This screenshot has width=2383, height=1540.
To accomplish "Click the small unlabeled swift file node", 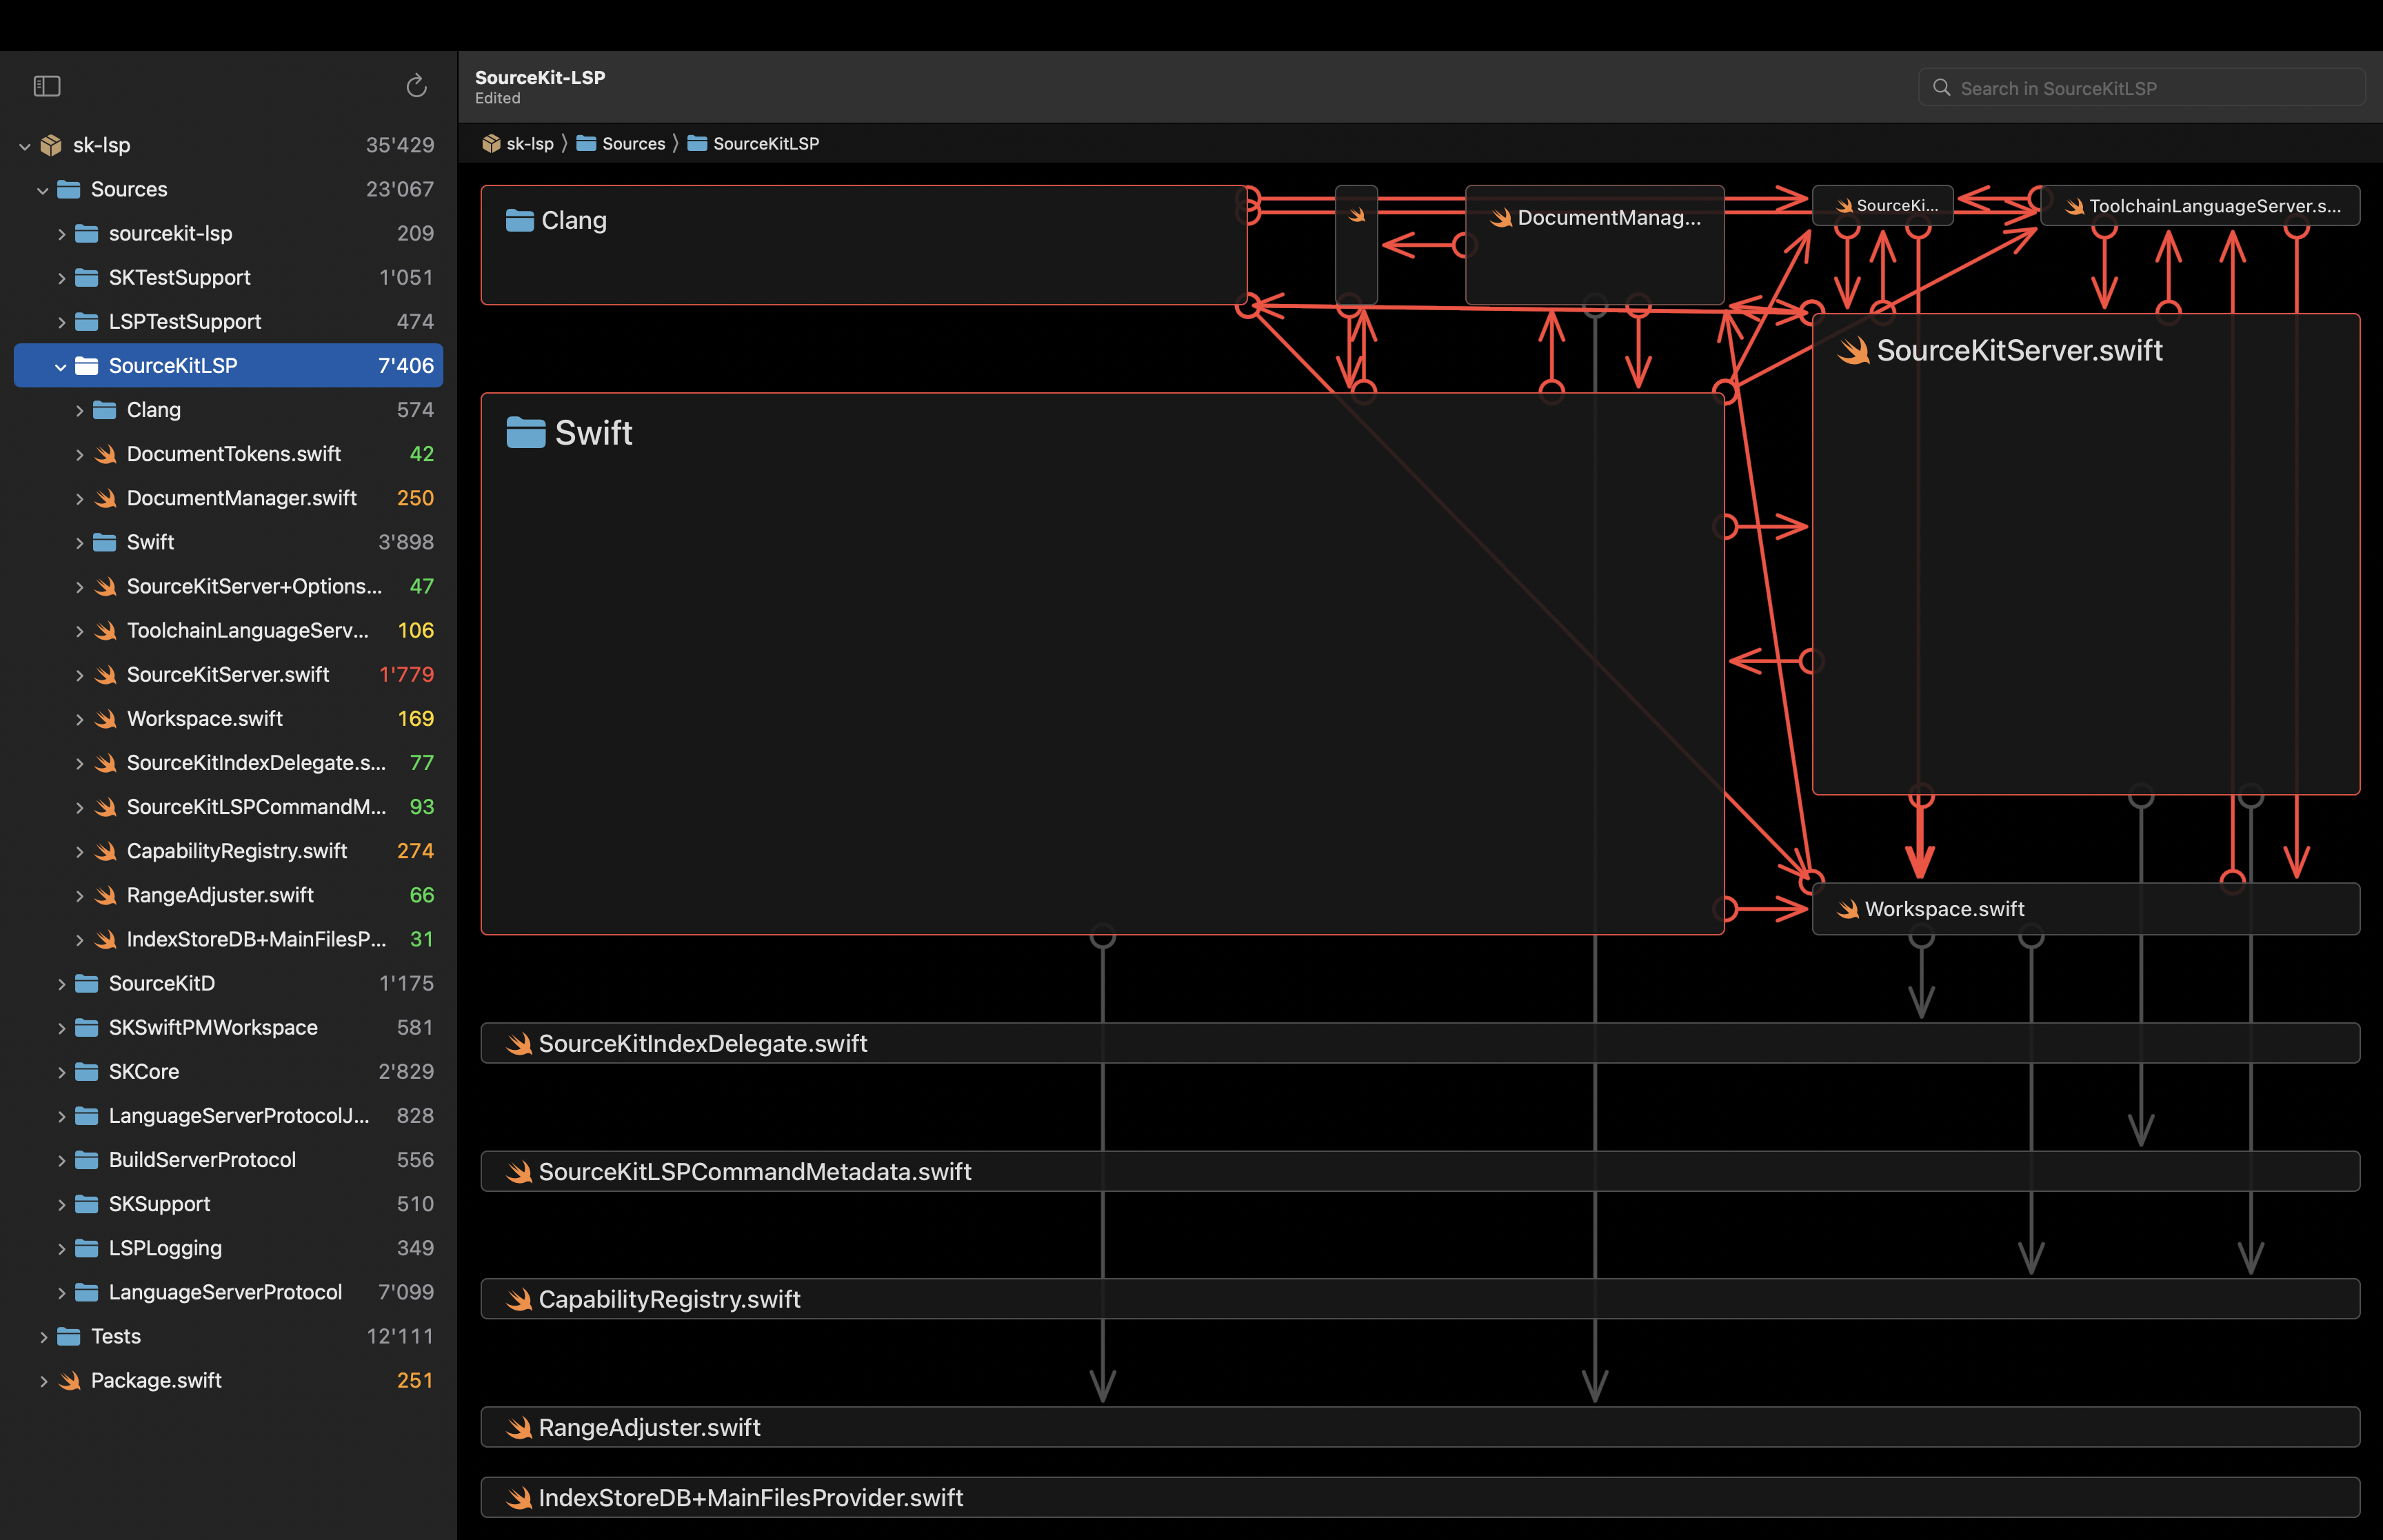I will point(1357,245).
